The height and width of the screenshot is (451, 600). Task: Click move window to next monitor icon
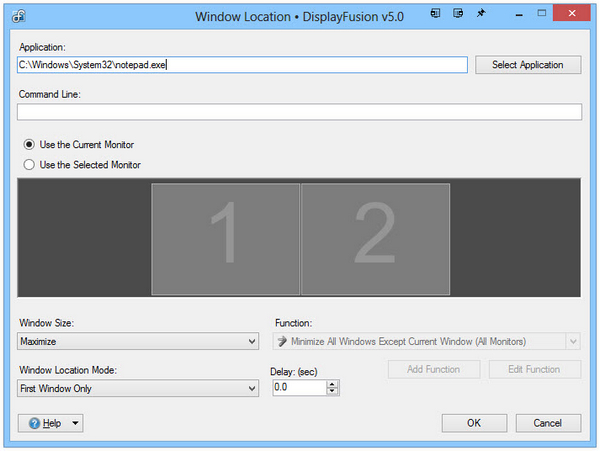[x=435, y=13]
